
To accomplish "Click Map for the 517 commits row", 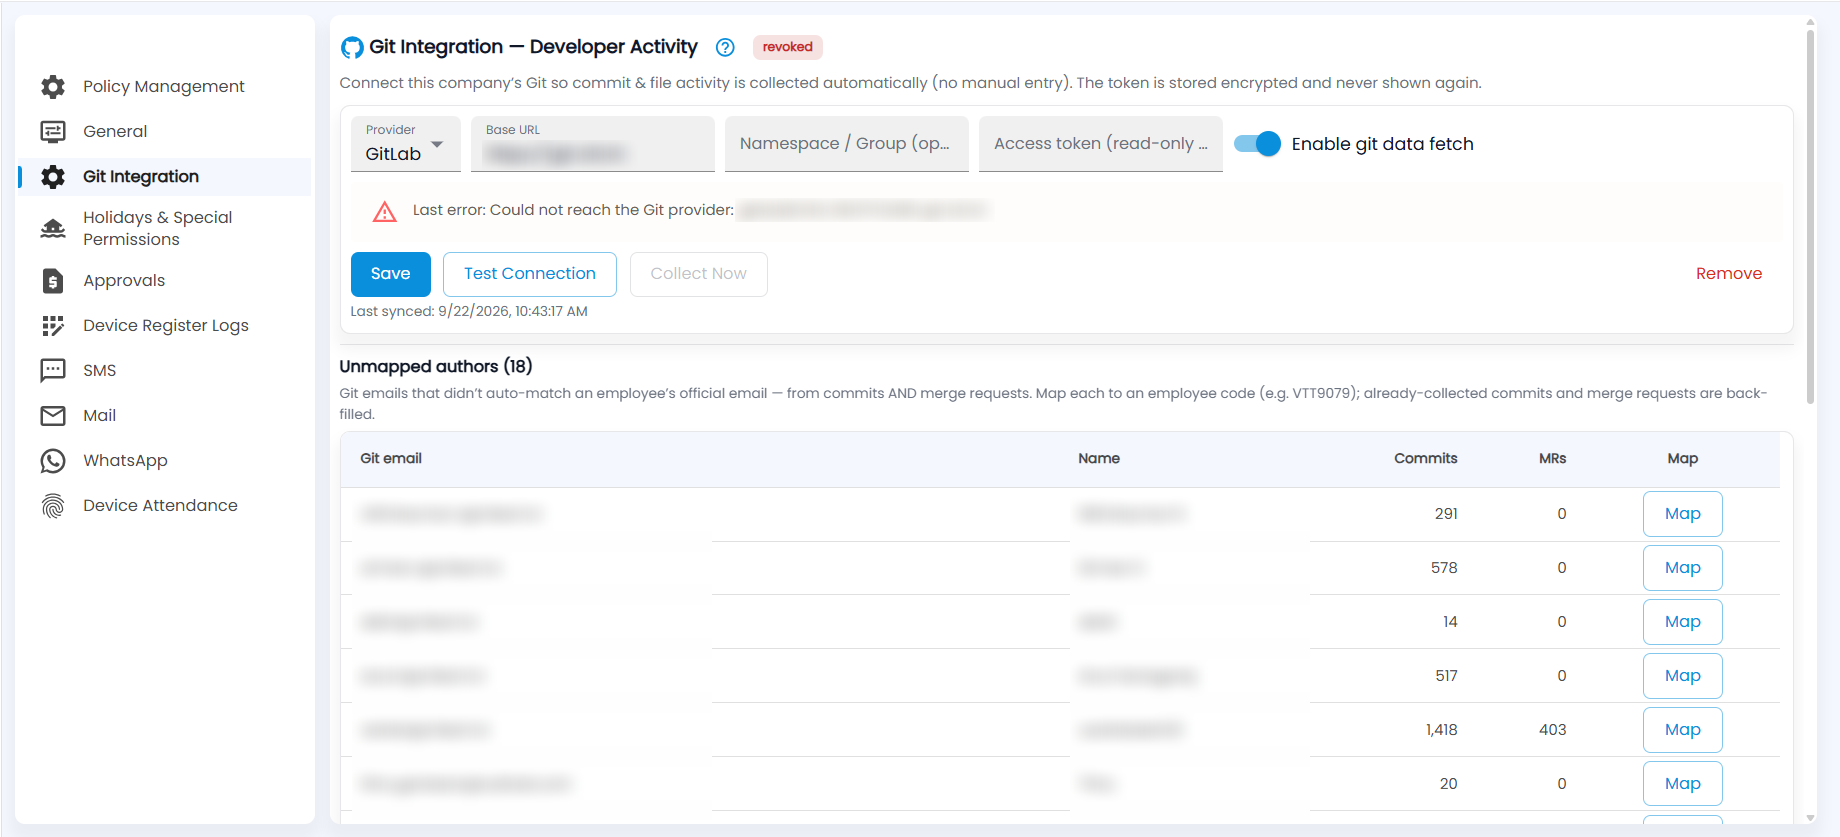I will click(x=1683, y=676).
